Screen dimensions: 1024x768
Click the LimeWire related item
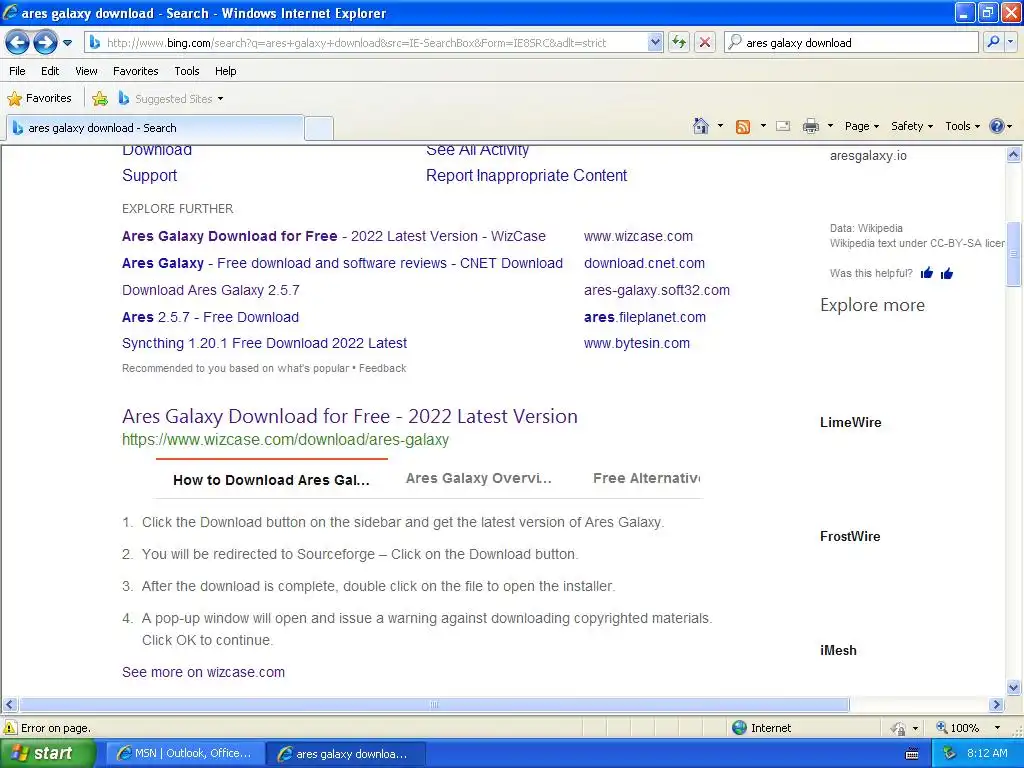click(x=850, y=423)
